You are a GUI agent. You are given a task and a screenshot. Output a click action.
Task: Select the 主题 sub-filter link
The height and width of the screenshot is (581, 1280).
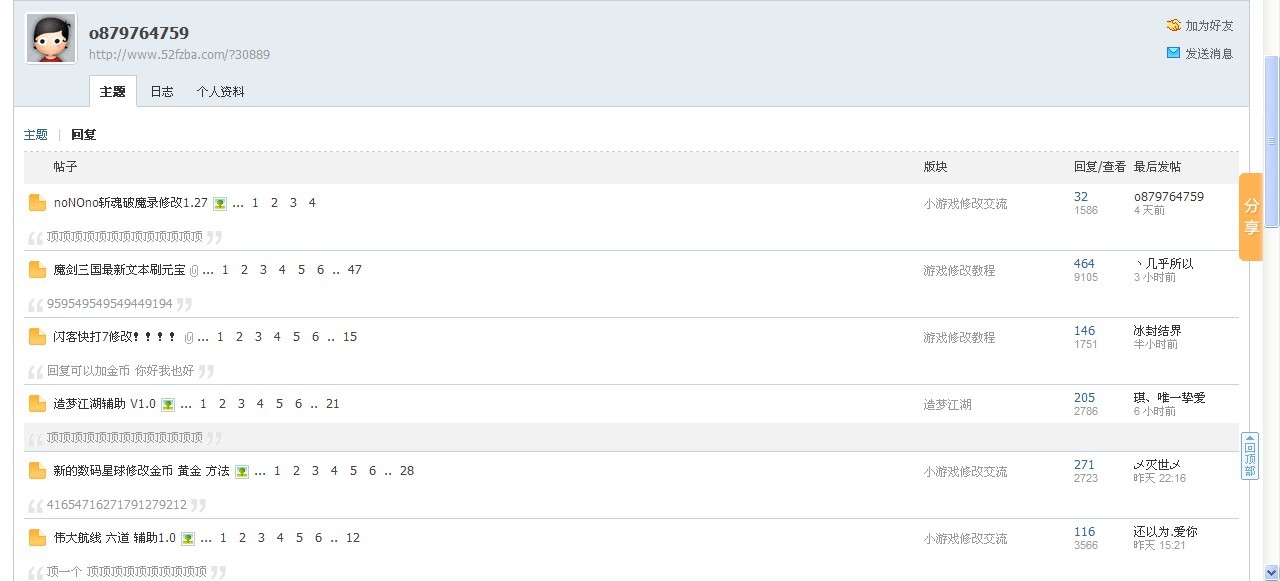(36, 135)
